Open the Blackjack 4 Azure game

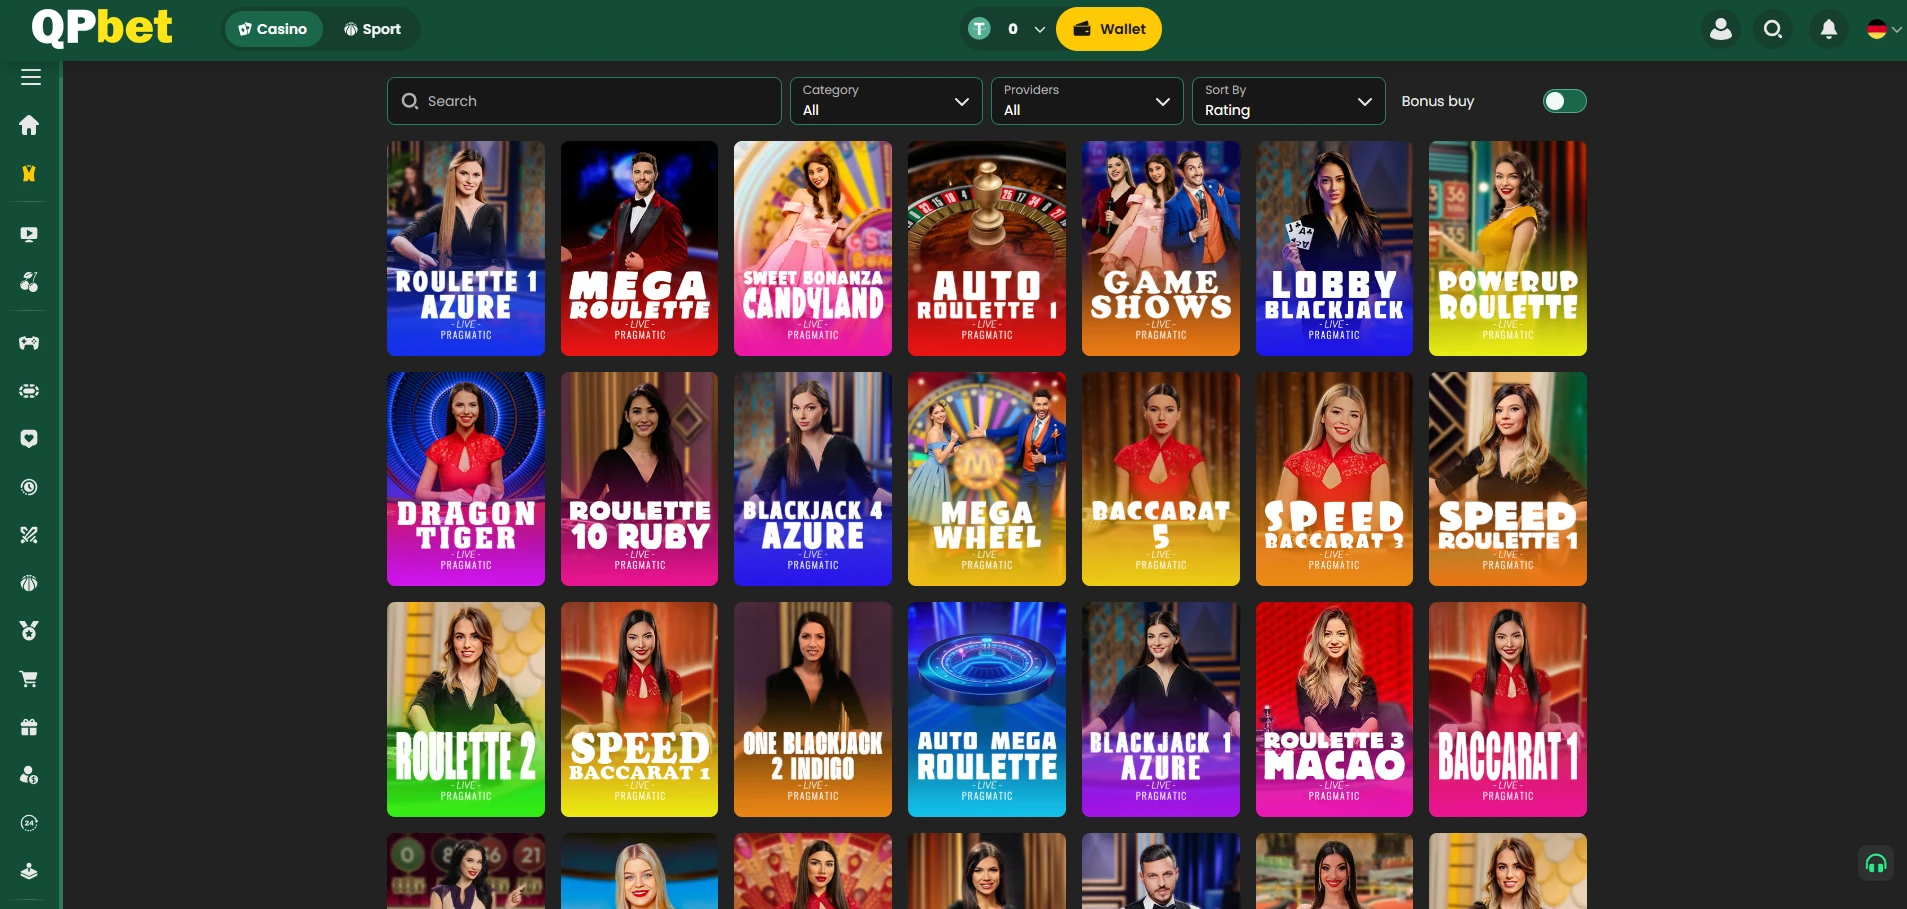coord(813,479)
